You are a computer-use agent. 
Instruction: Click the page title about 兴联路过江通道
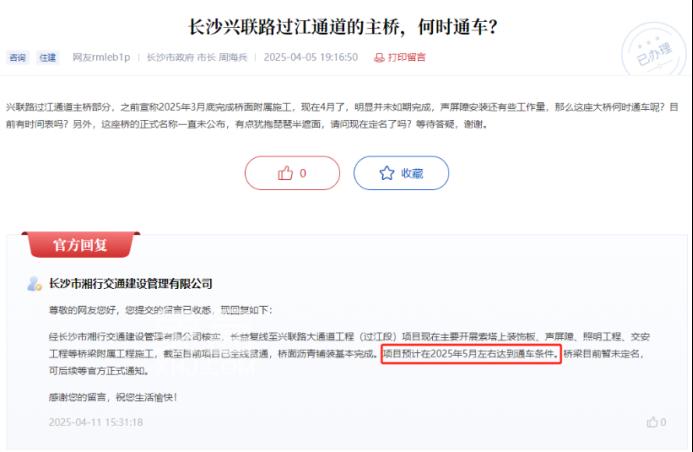coord(343,27)
